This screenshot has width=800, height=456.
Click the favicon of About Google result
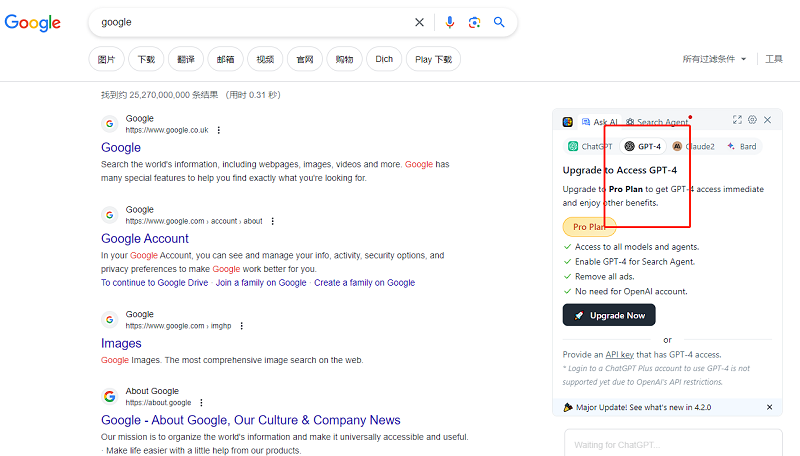click(x=109, y=396)
